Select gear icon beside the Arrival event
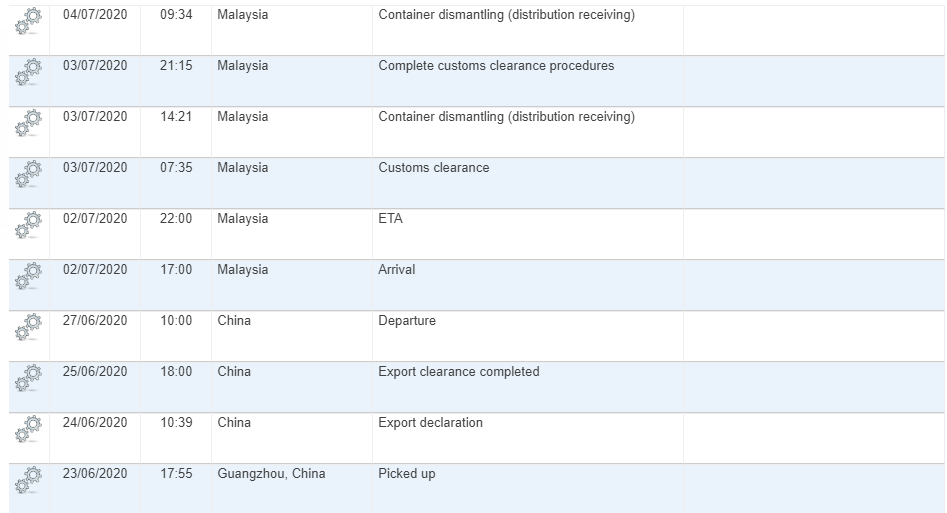Screen dimensions: 947x513 click(x=28, y=276)
